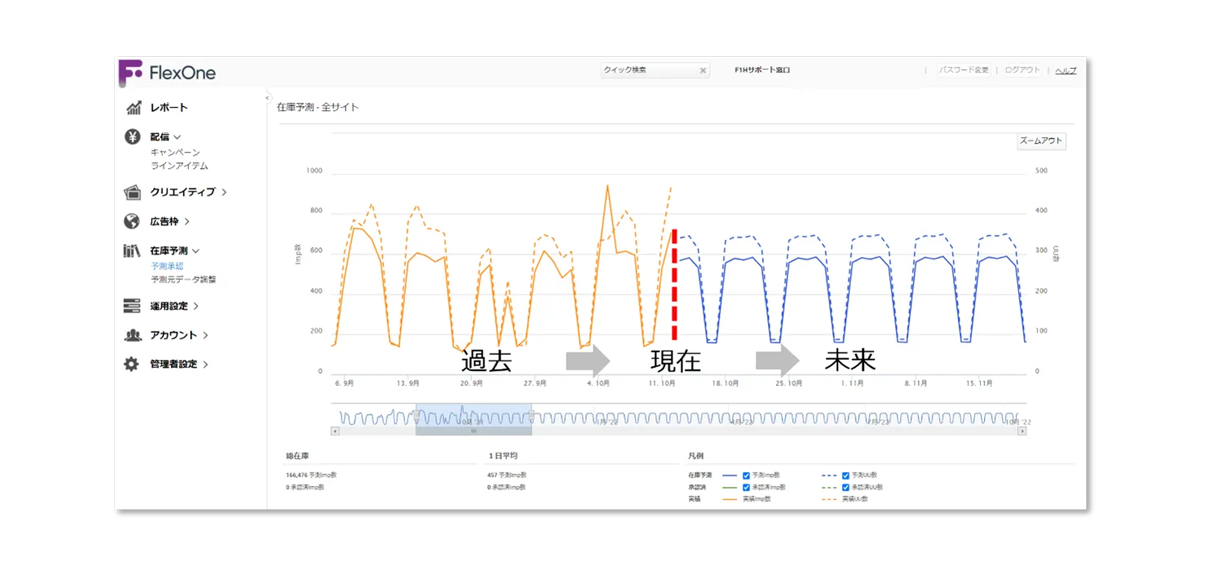Viewport: 1208px width, 572px height.
Task: Open the キャンペーン menu item
Action: [x=175, y=152]
